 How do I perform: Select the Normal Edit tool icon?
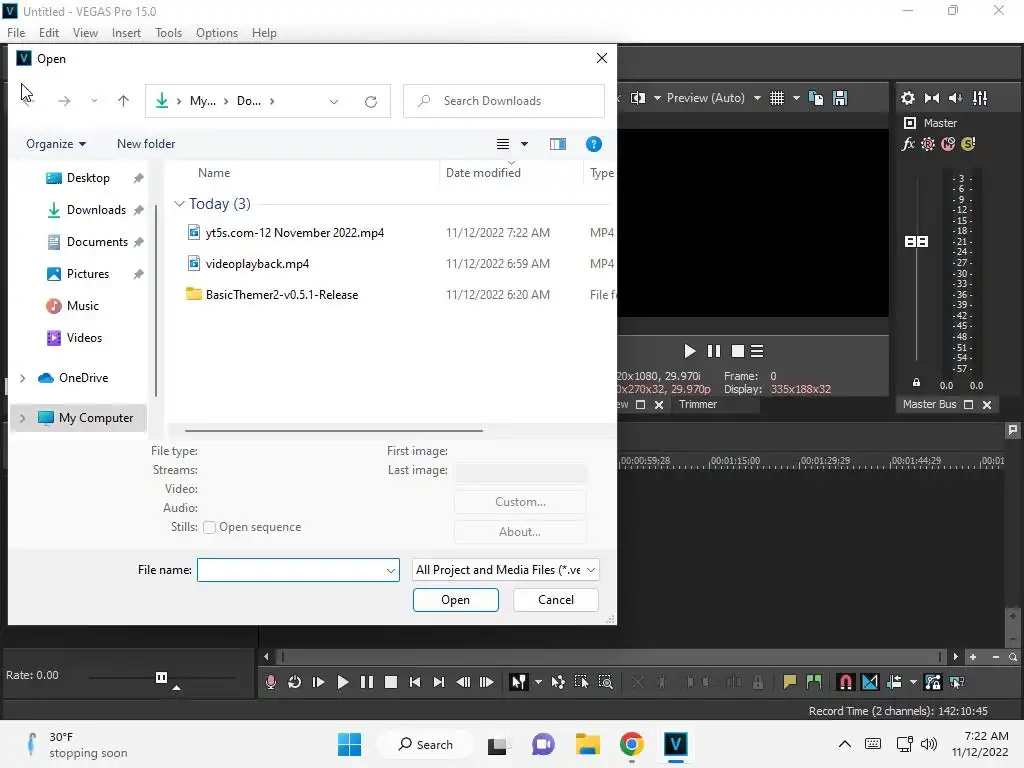coord(519,682)
